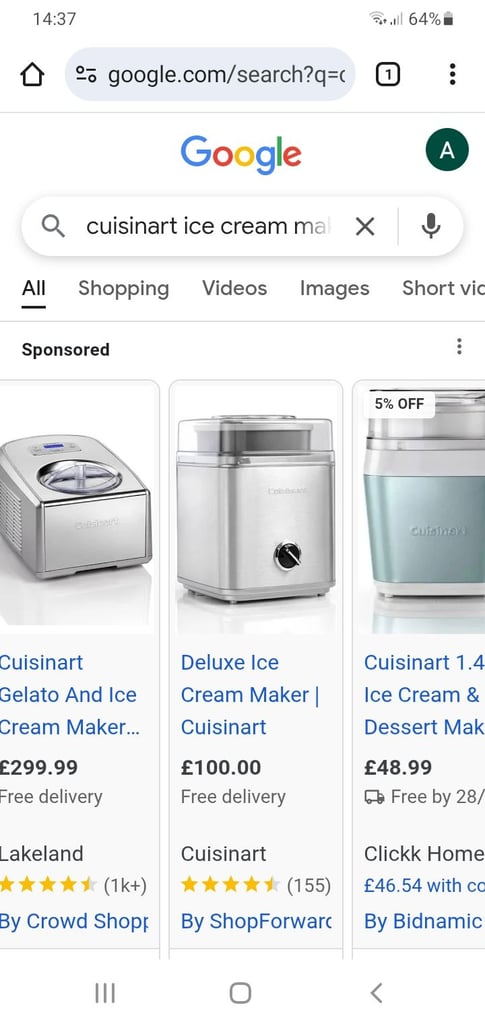The height and width of the screenshot is (1024, 485).
Task: Open the Deluxe Ice Cream Maker link
Action: 250,695
